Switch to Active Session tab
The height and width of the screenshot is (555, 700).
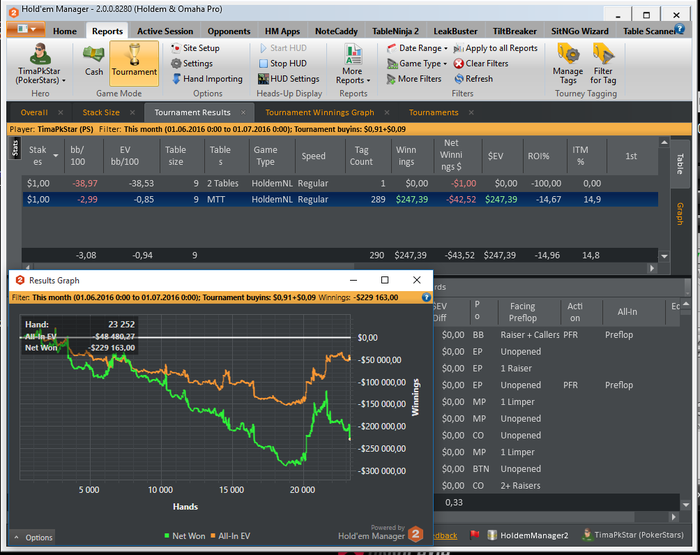pyautogui.click(x=165, y=31)
